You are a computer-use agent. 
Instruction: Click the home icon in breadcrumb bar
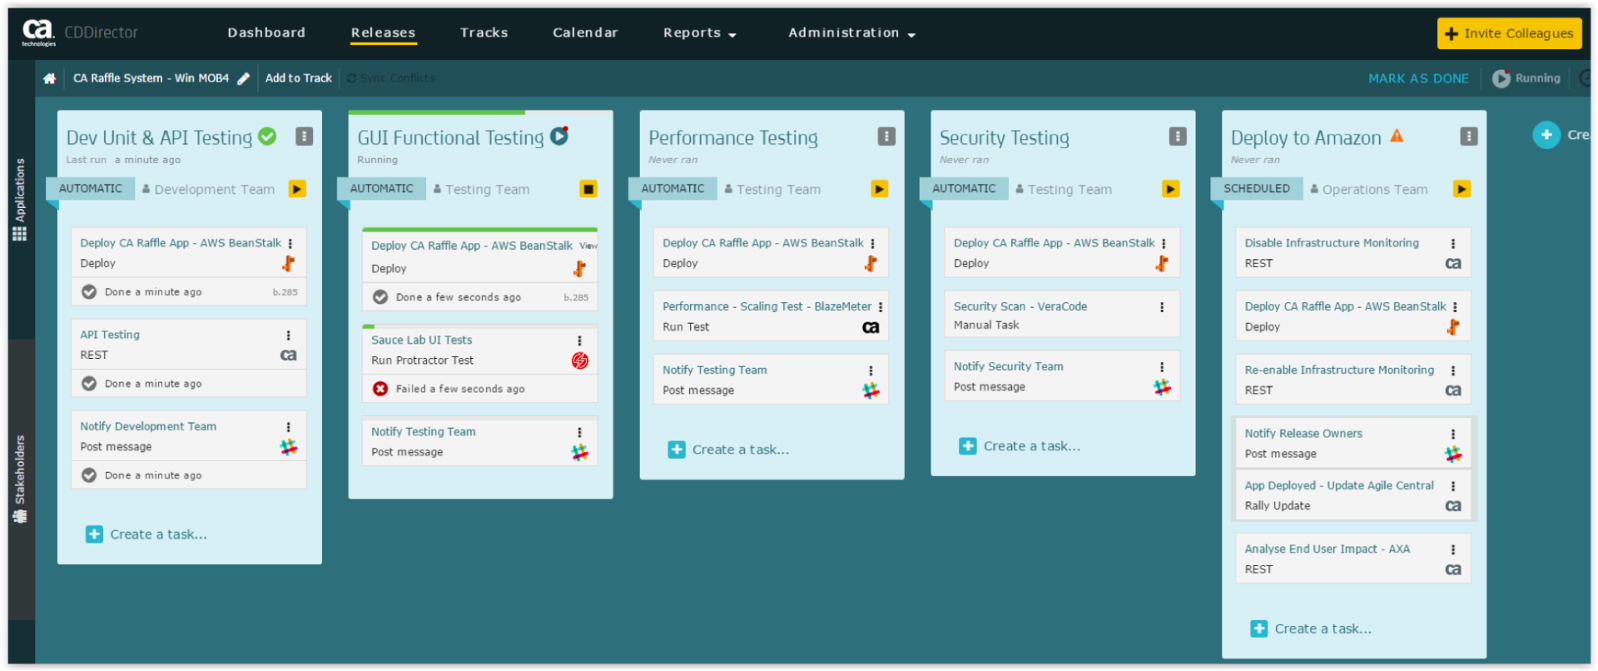click(49, 78)
